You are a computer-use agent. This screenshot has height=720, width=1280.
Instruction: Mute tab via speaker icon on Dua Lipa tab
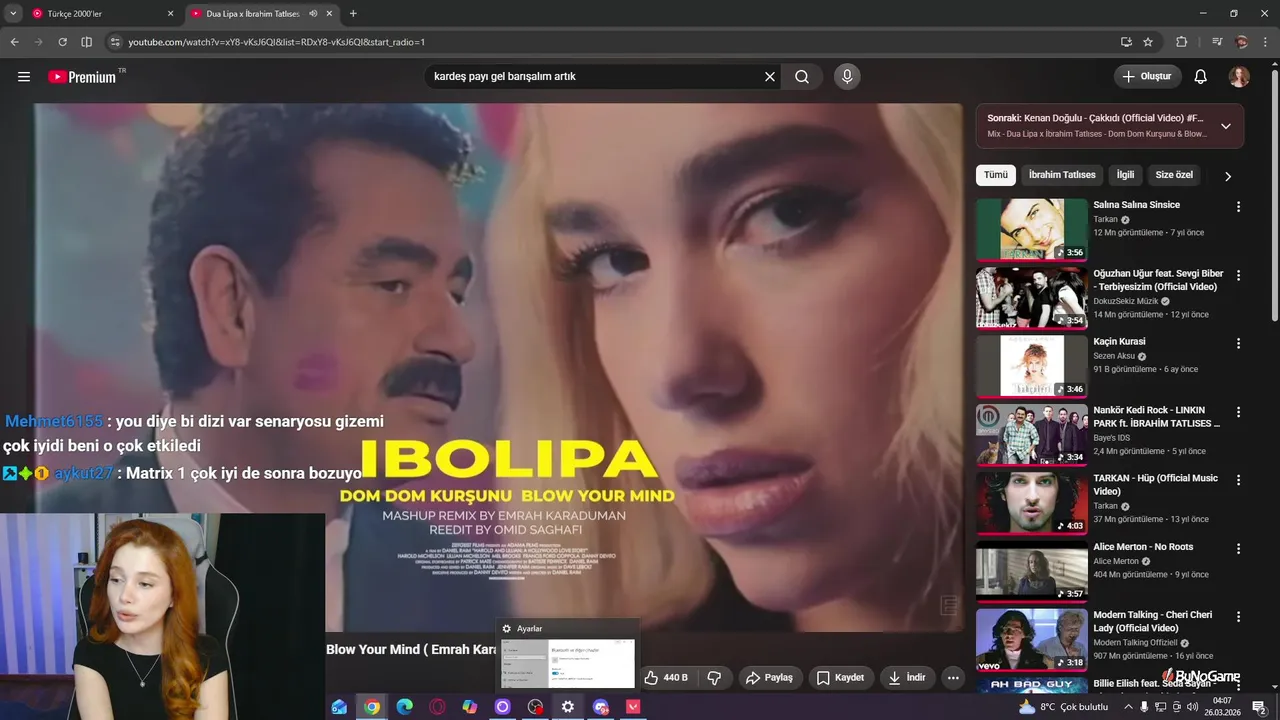[313, 14]
